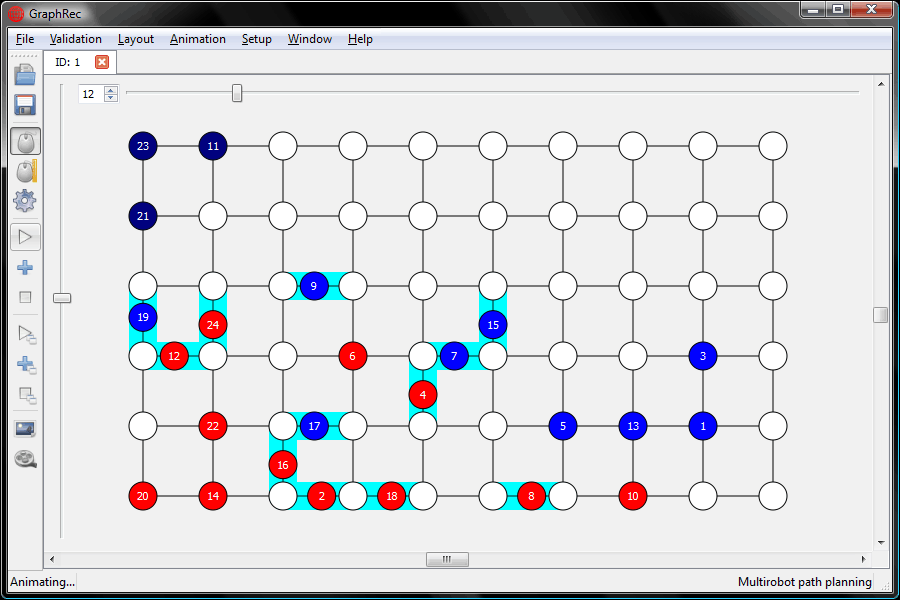
Task: Click the red robot node 16
Action: click(283, 465)
